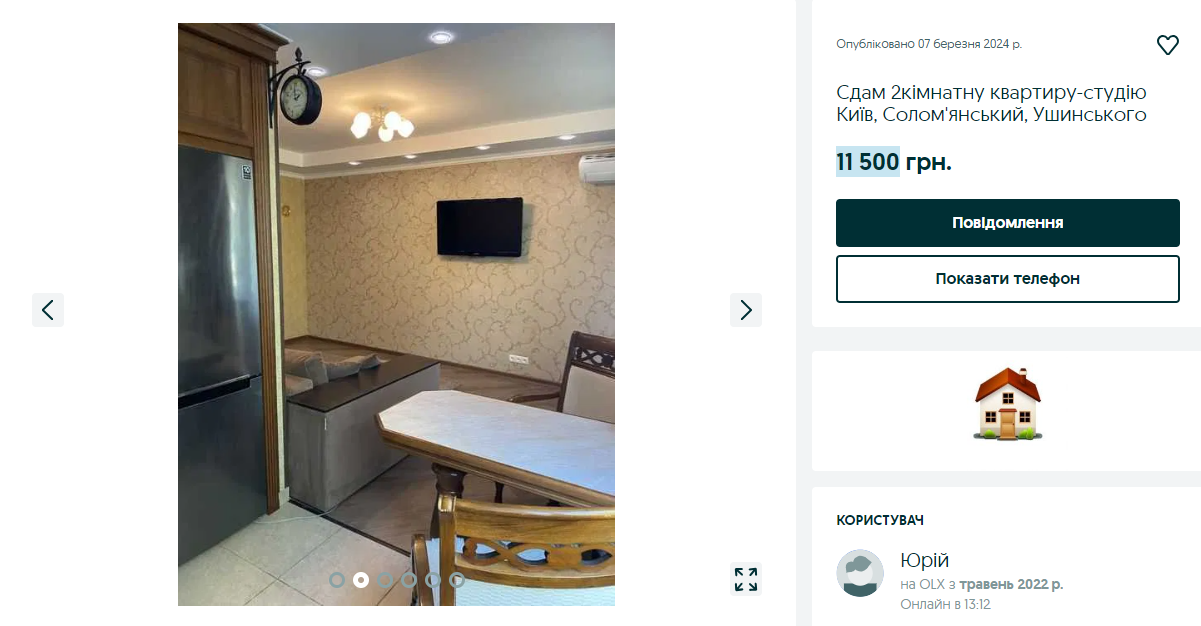Click the Повідомлення button

point(1008,223)
